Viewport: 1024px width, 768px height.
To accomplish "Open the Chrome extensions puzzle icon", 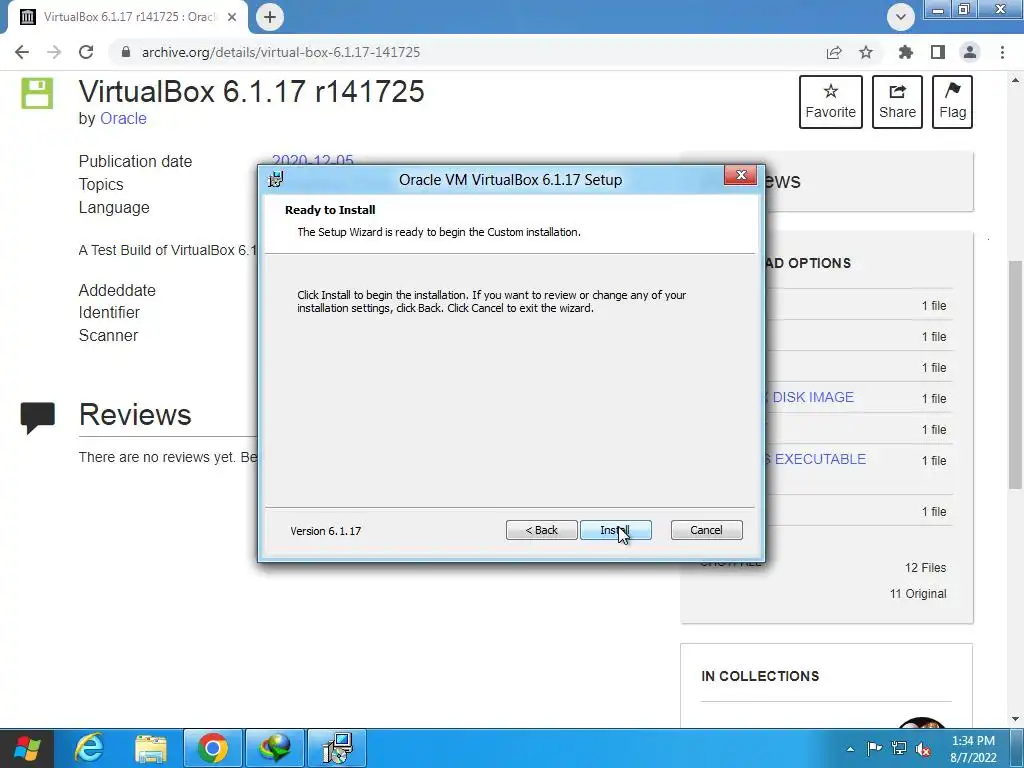I will coord(906,52).
